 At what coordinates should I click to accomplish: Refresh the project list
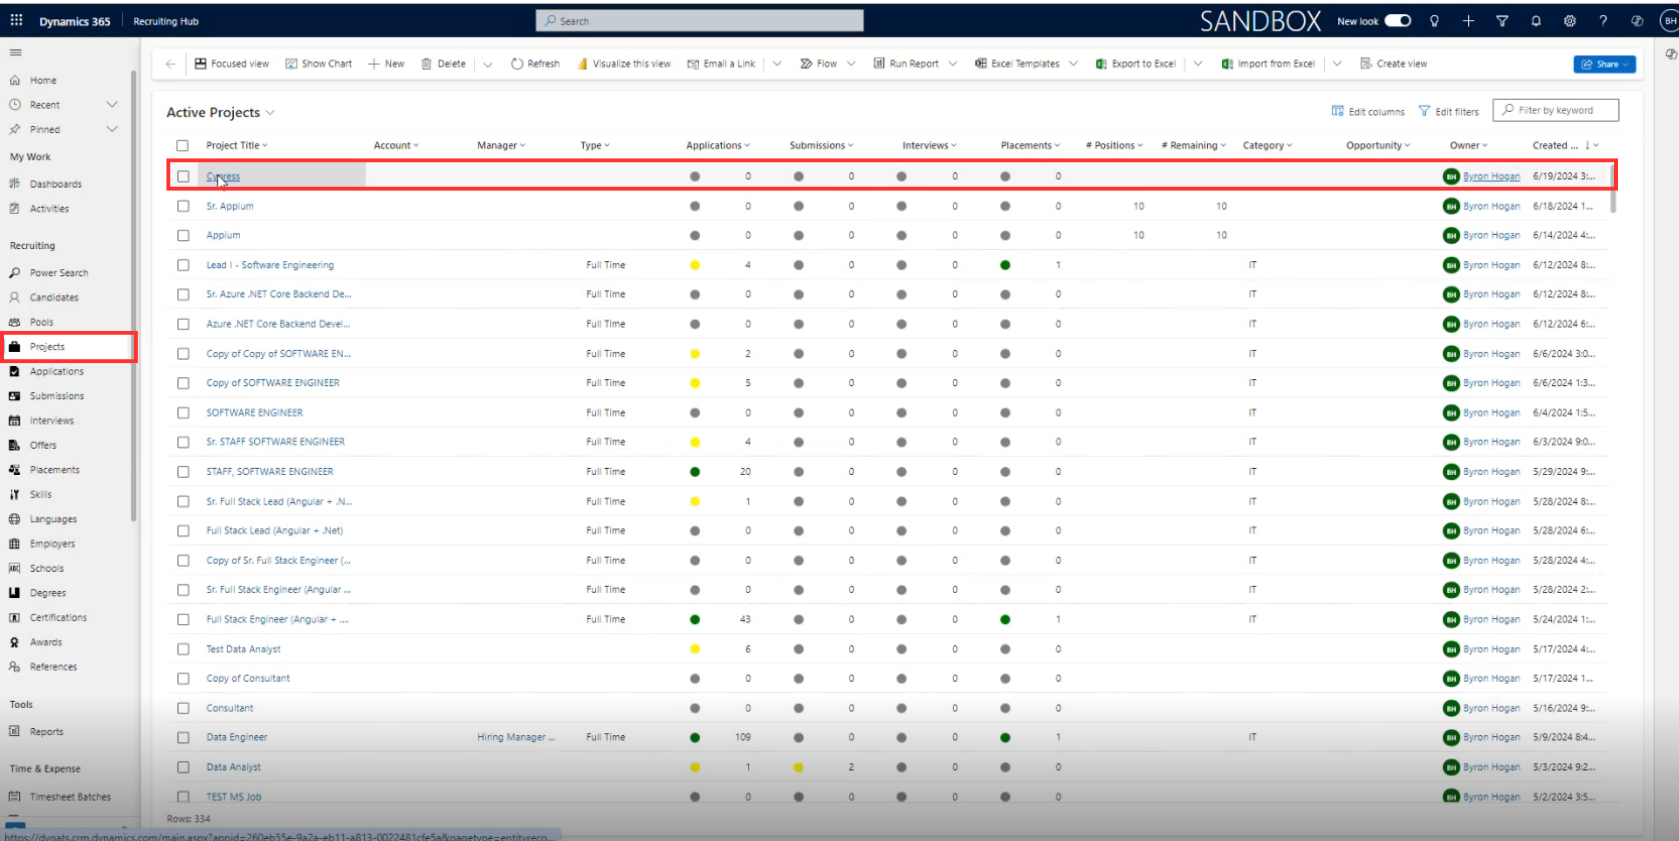(535, 64)
